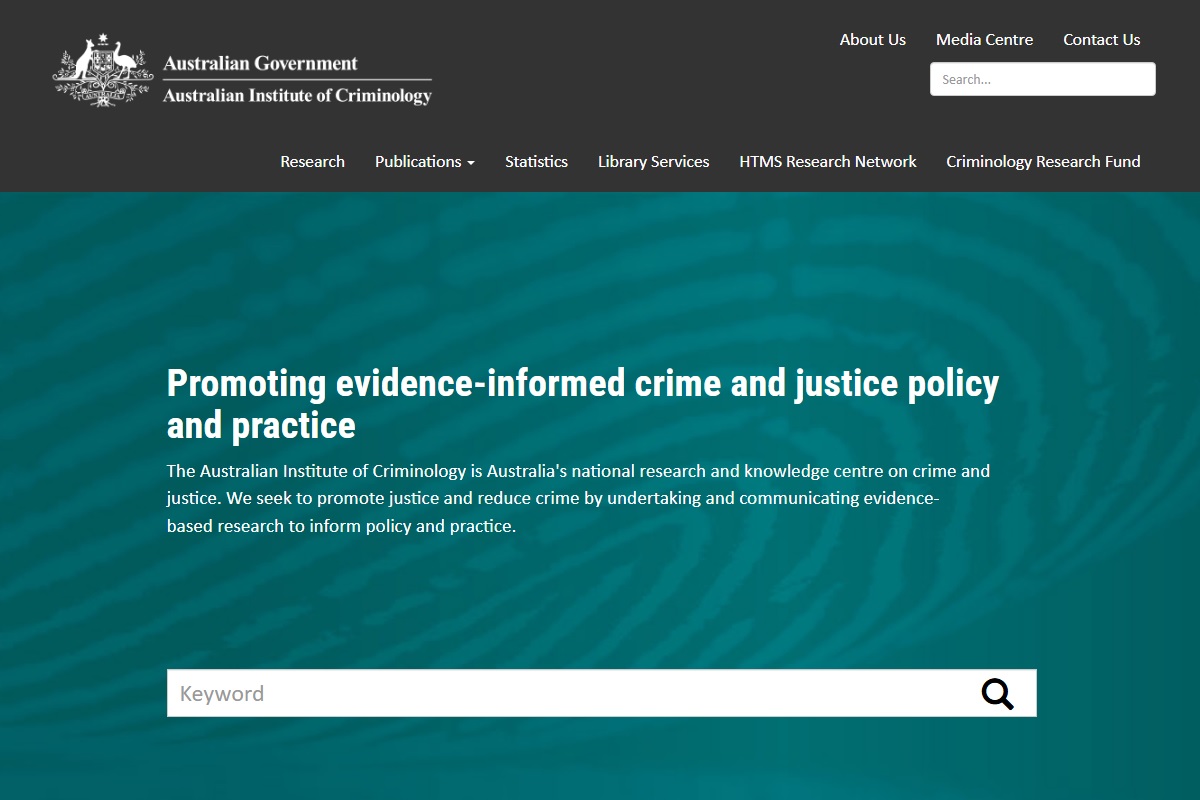Go to Library Services

(653, 161)
